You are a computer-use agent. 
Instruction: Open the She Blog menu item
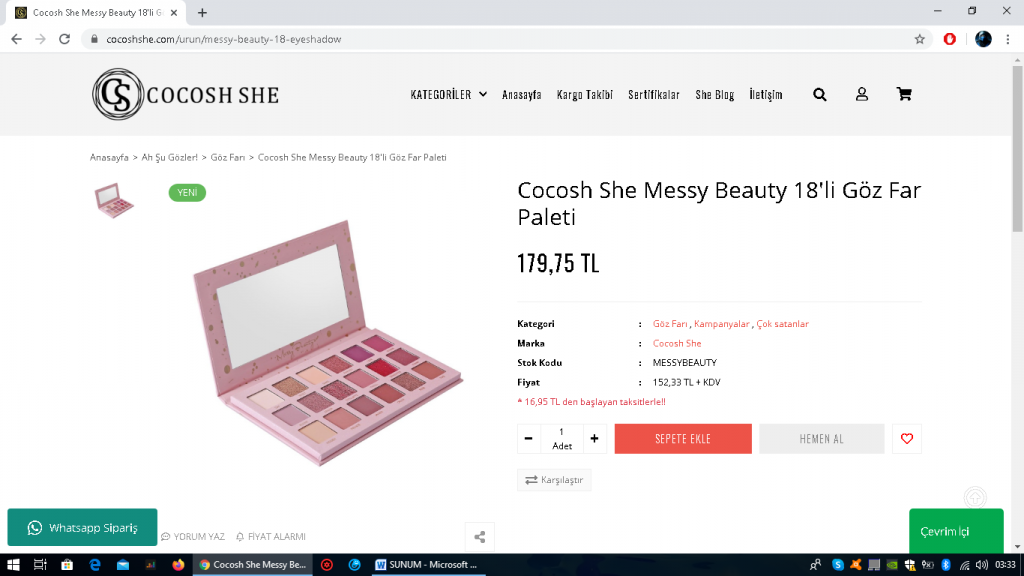click(x=714, y=95)
